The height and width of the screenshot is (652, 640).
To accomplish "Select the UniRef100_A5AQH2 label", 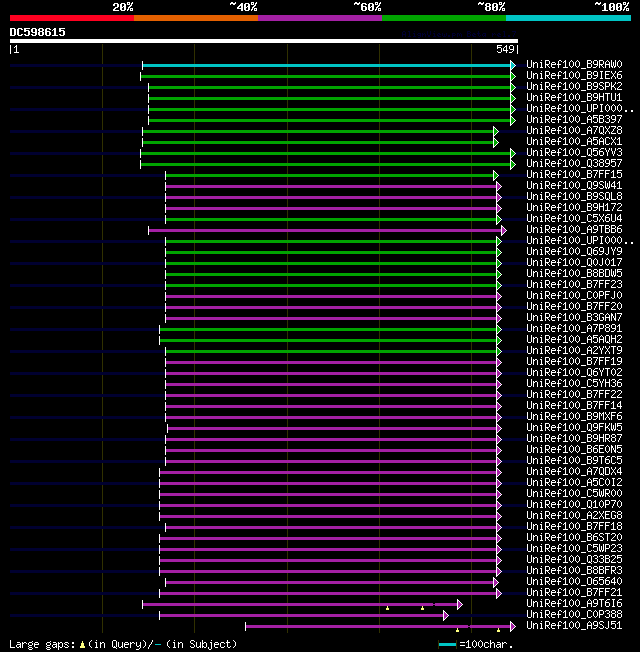I will (574, 339).
